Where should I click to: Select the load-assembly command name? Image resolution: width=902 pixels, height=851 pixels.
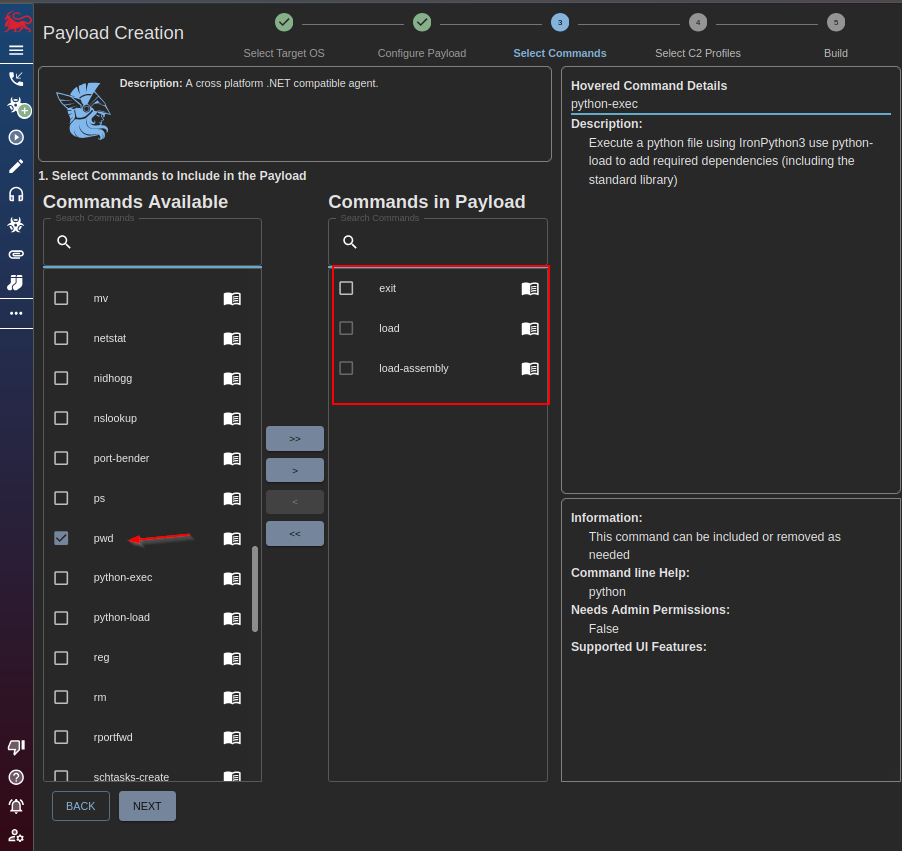click(x=414, y=368)
